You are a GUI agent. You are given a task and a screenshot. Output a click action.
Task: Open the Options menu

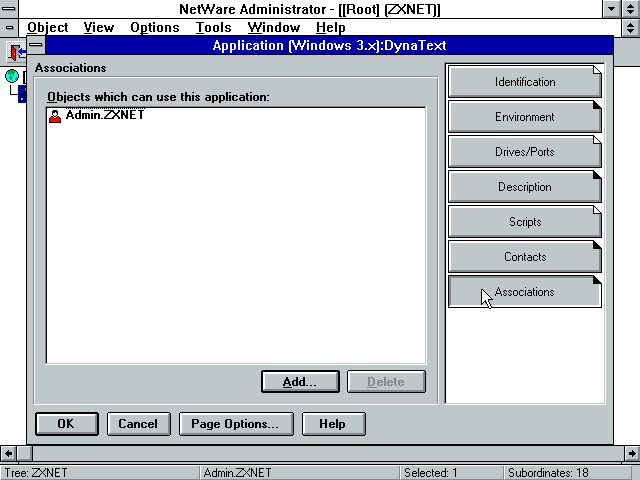click(155, 27)
